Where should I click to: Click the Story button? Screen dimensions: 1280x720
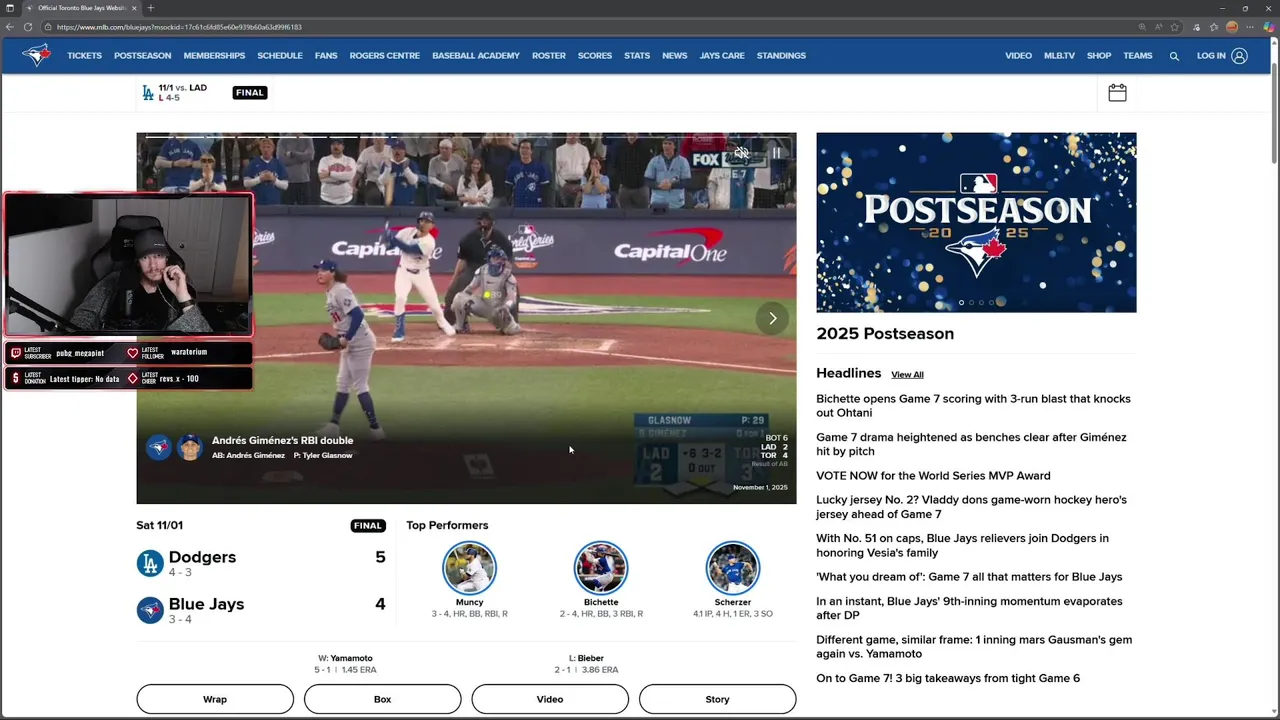pyautogui.click(x=717, y=699)
